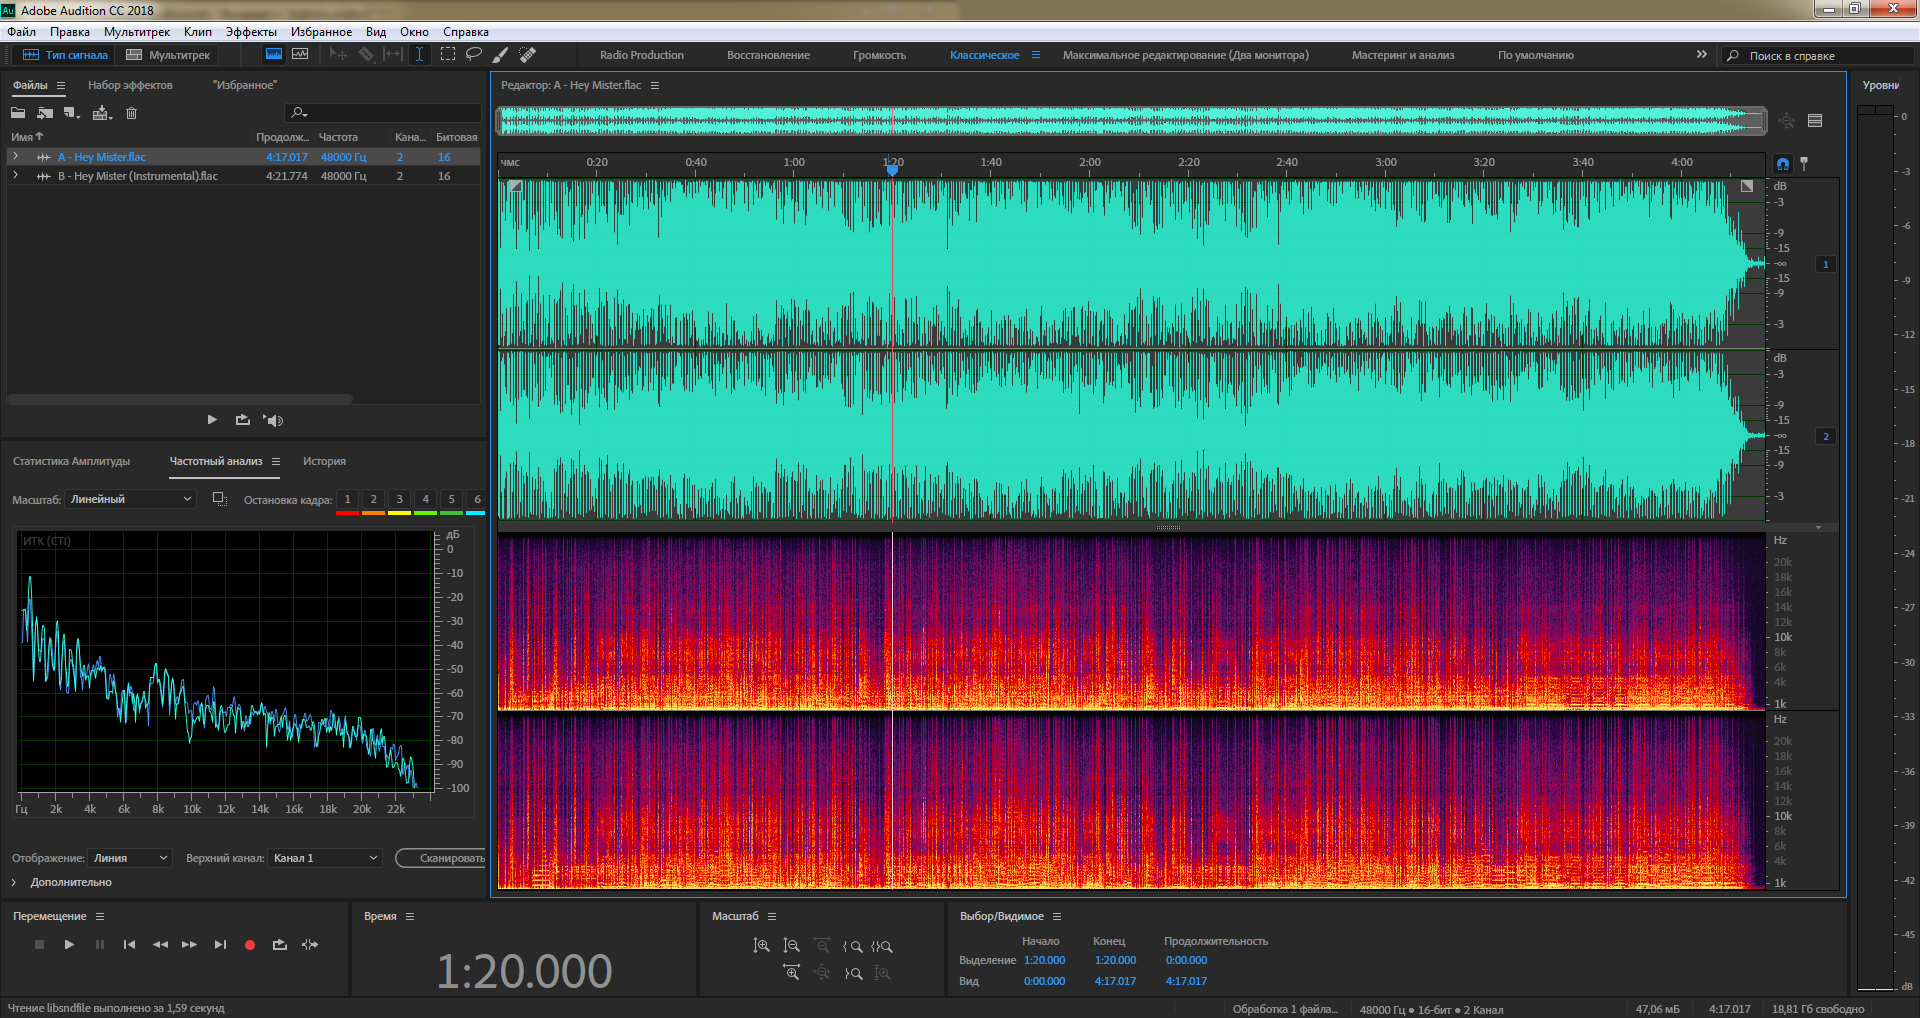1920x1018 pixels.
Task: Select the Marquee selection tool
Action: [x=448, y=54]
